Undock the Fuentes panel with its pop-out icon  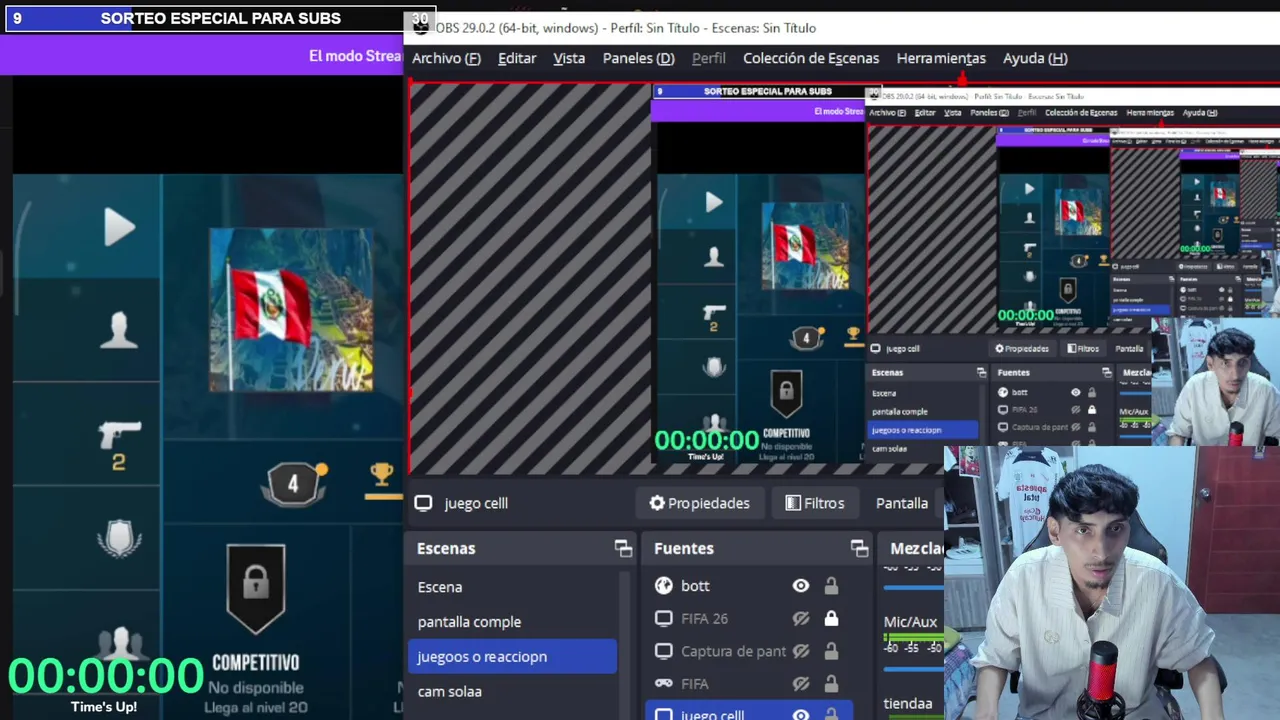click(859, 548)
